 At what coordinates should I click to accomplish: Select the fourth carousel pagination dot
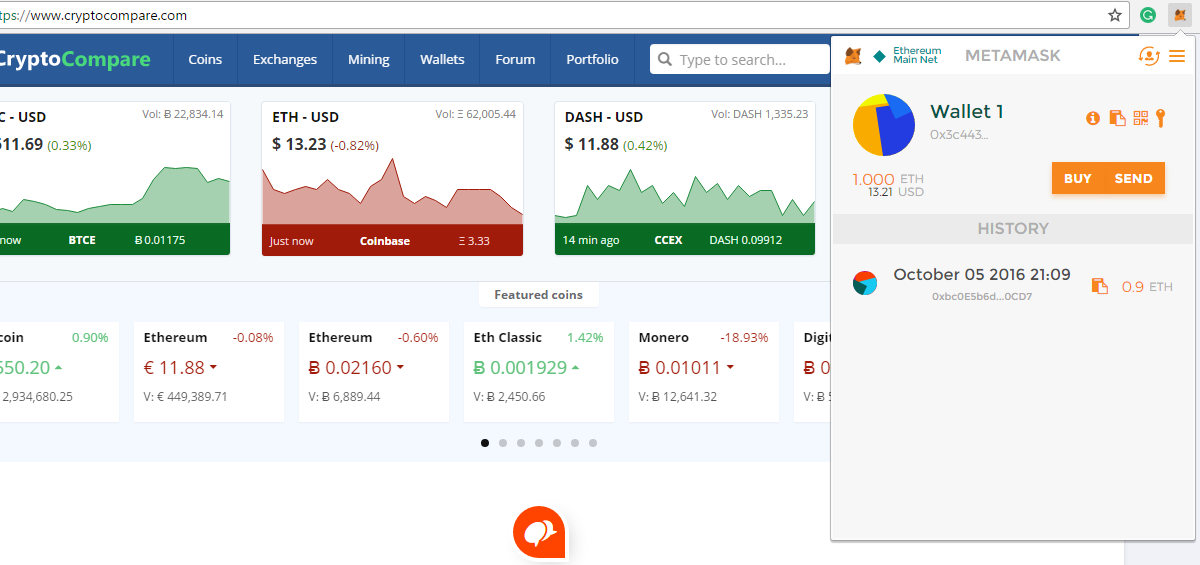point(539,443)
